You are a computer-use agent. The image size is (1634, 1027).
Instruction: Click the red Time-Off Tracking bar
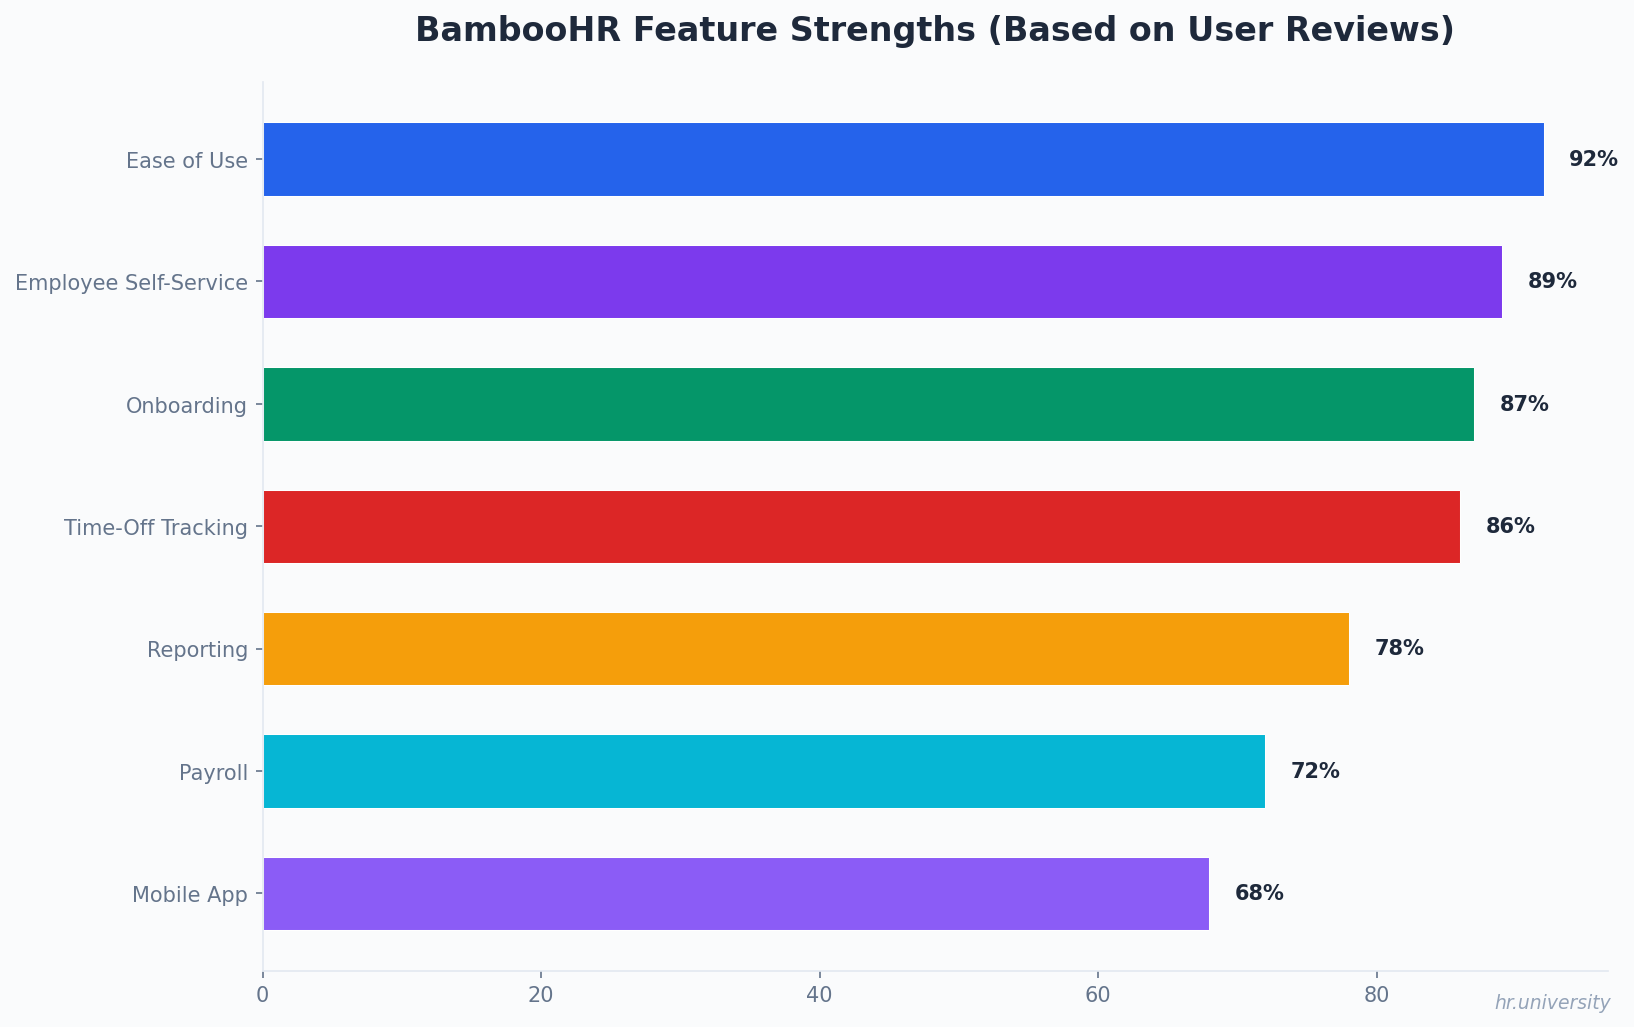coord(861,527)
